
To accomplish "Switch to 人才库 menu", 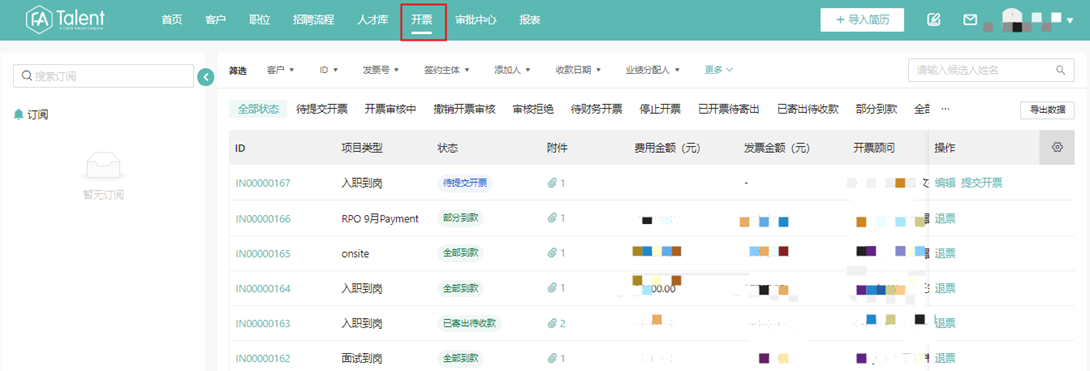I will [x=372, y=20].
